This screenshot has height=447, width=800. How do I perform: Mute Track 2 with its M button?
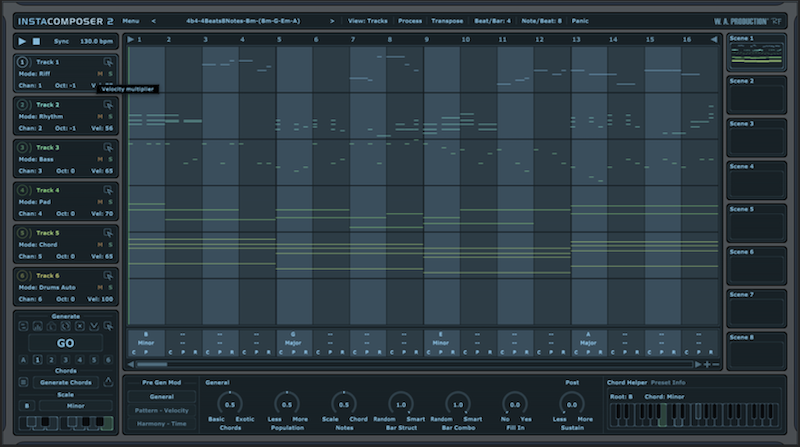tap(99, 116)
